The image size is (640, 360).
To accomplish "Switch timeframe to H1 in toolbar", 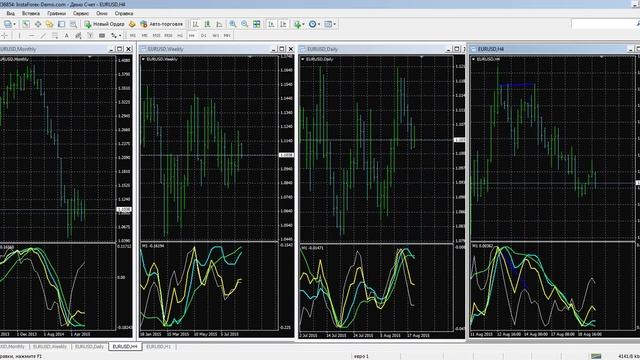I will [180, 36].
